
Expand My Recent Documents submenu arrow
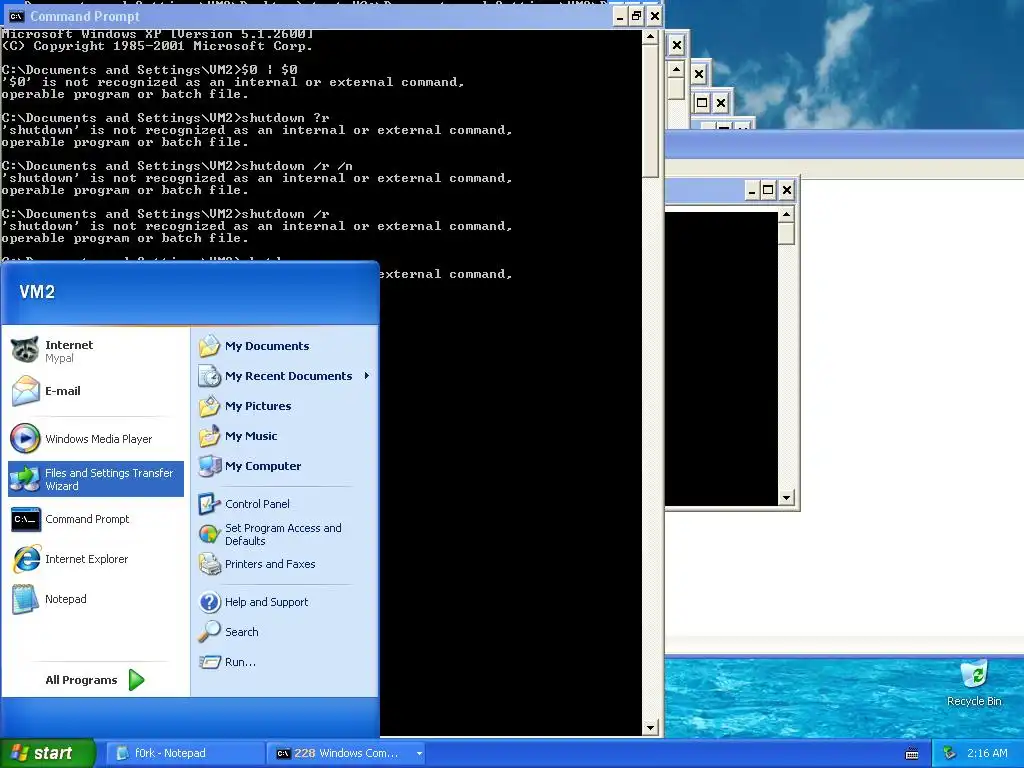pyautogui.click(x=367, y=376)
